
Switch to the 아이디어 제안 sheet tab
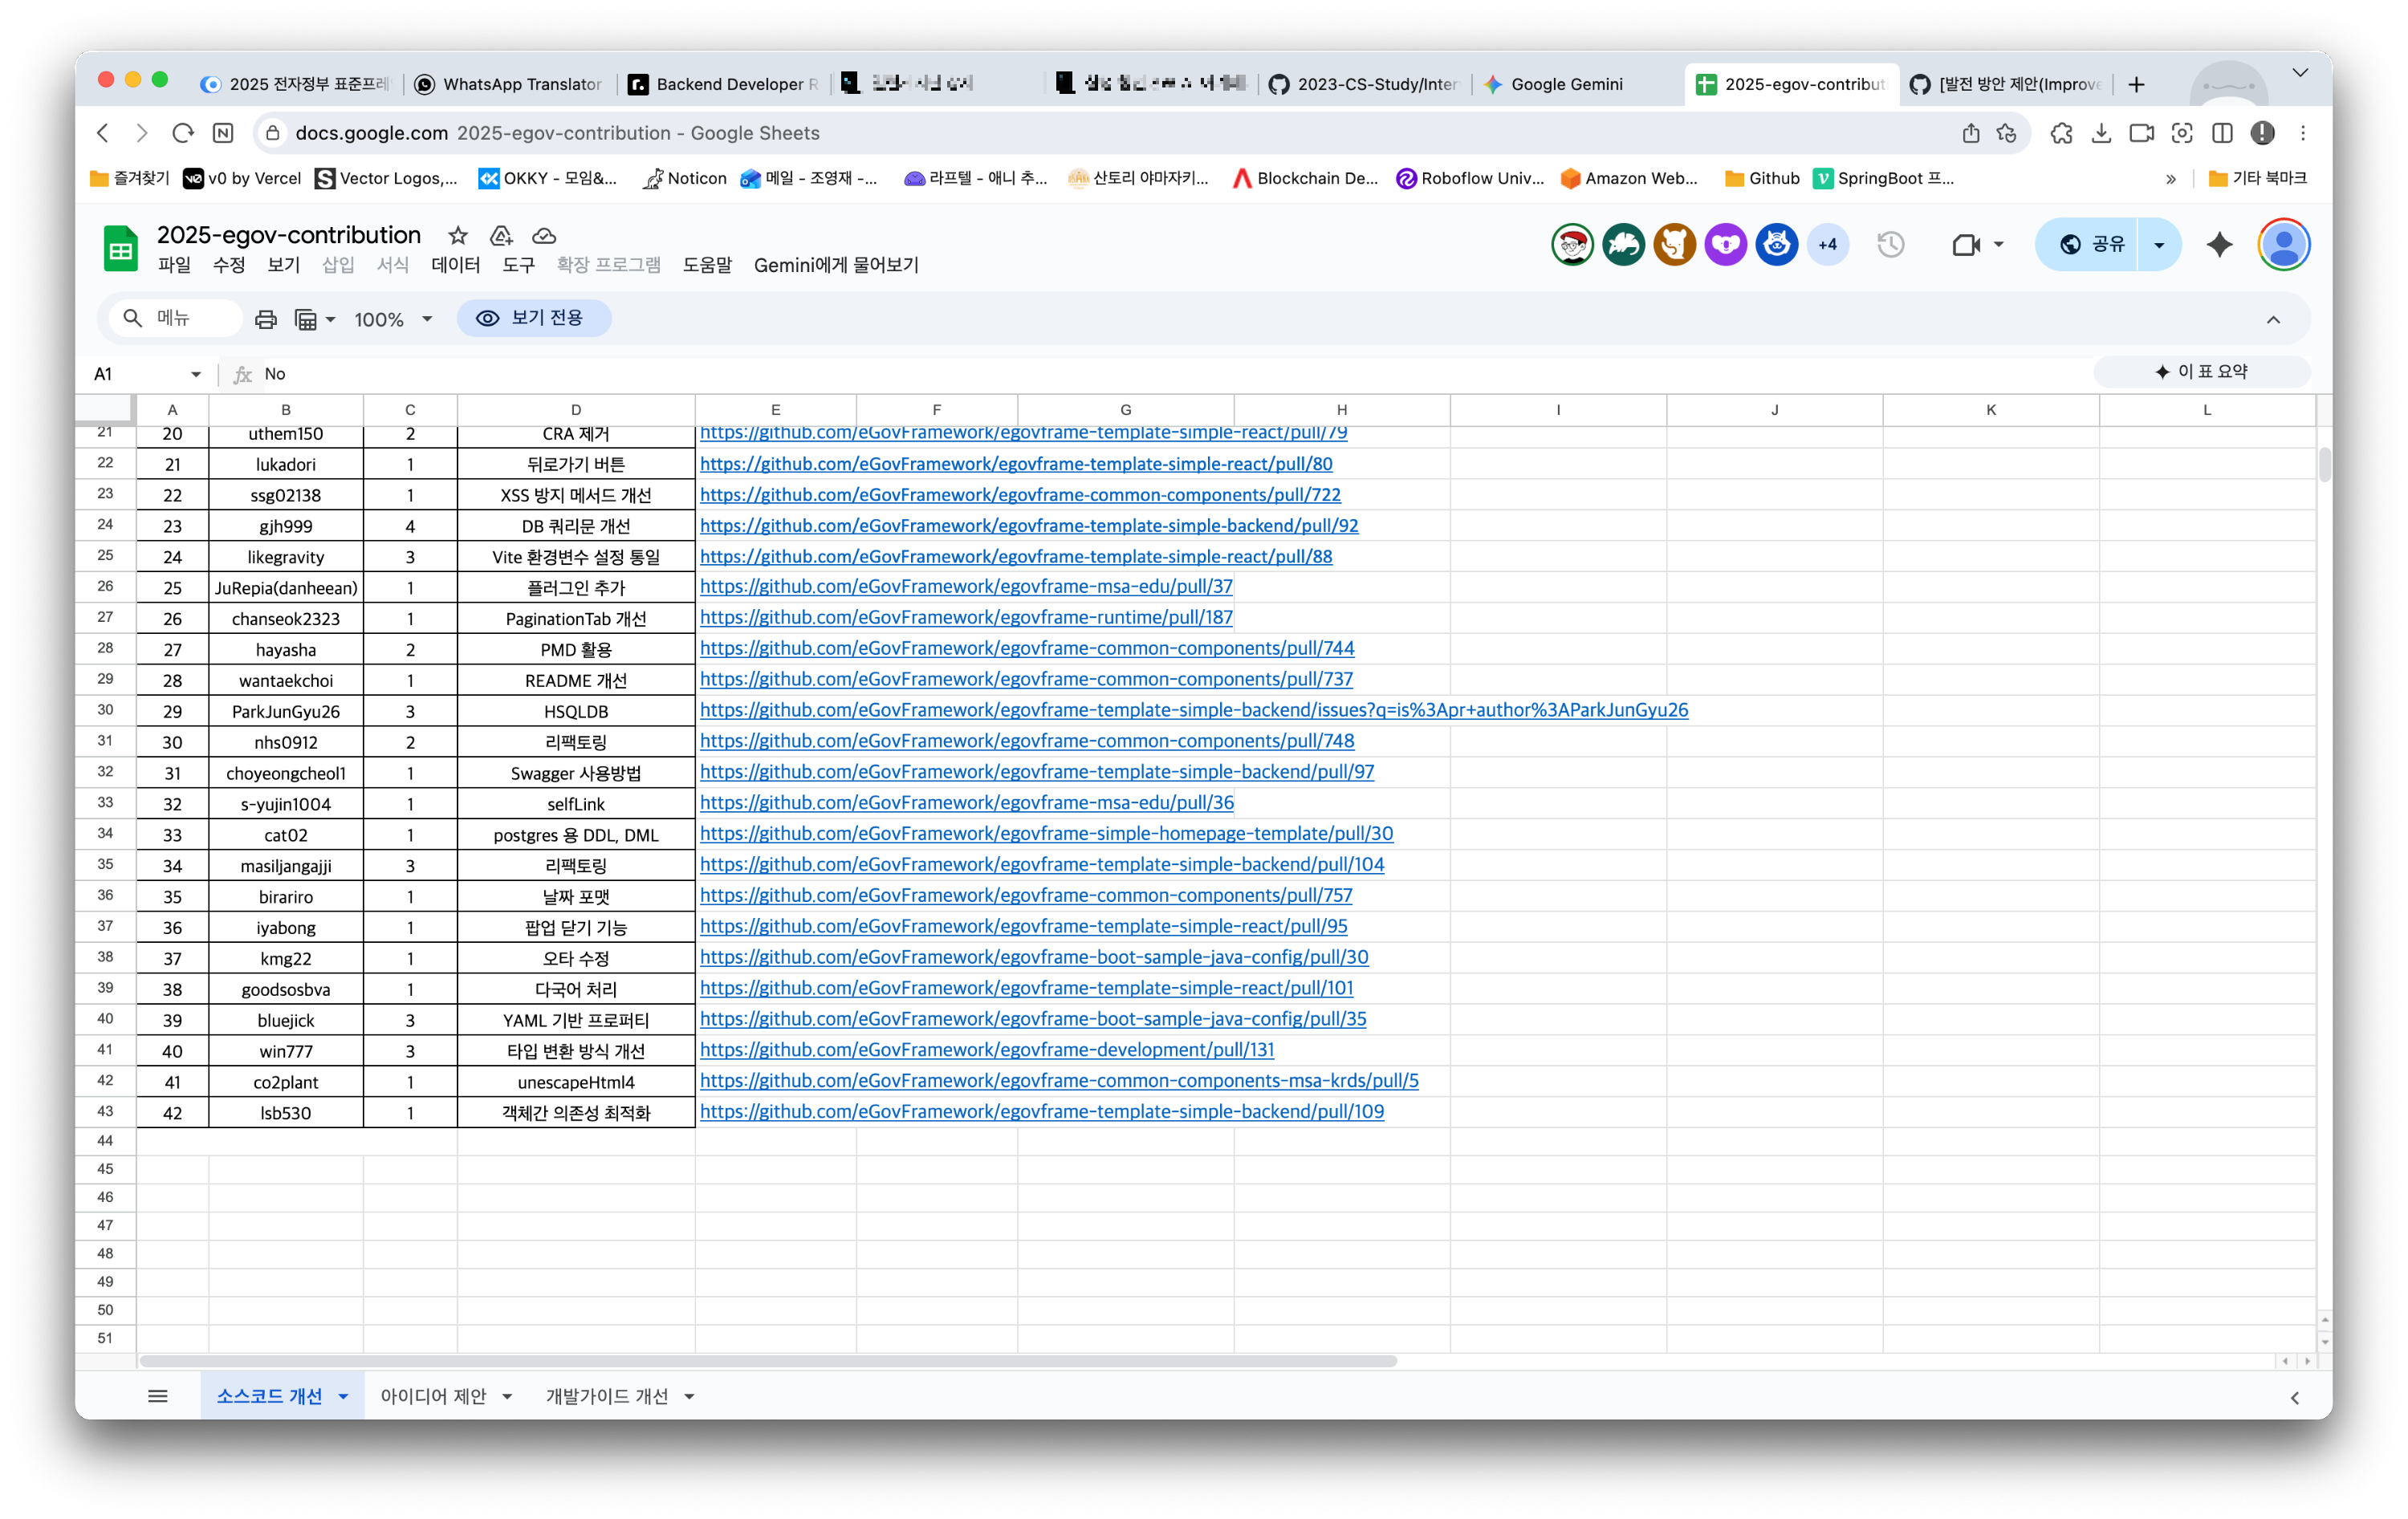point(433,1397)
